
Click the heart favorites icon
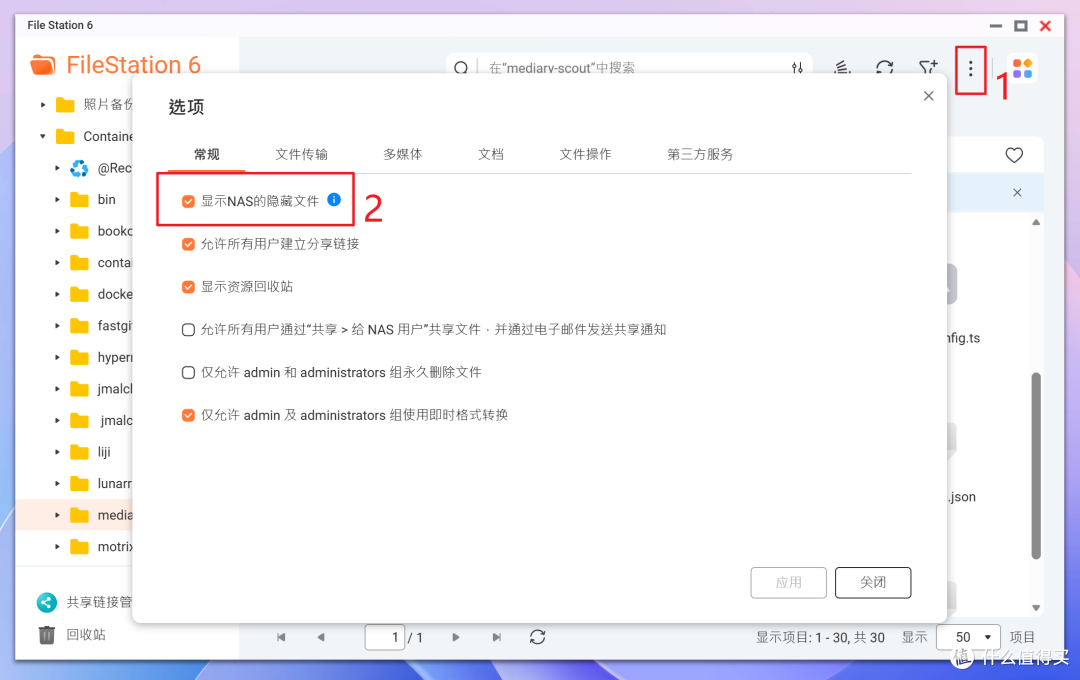click(x=1014, y=155)
